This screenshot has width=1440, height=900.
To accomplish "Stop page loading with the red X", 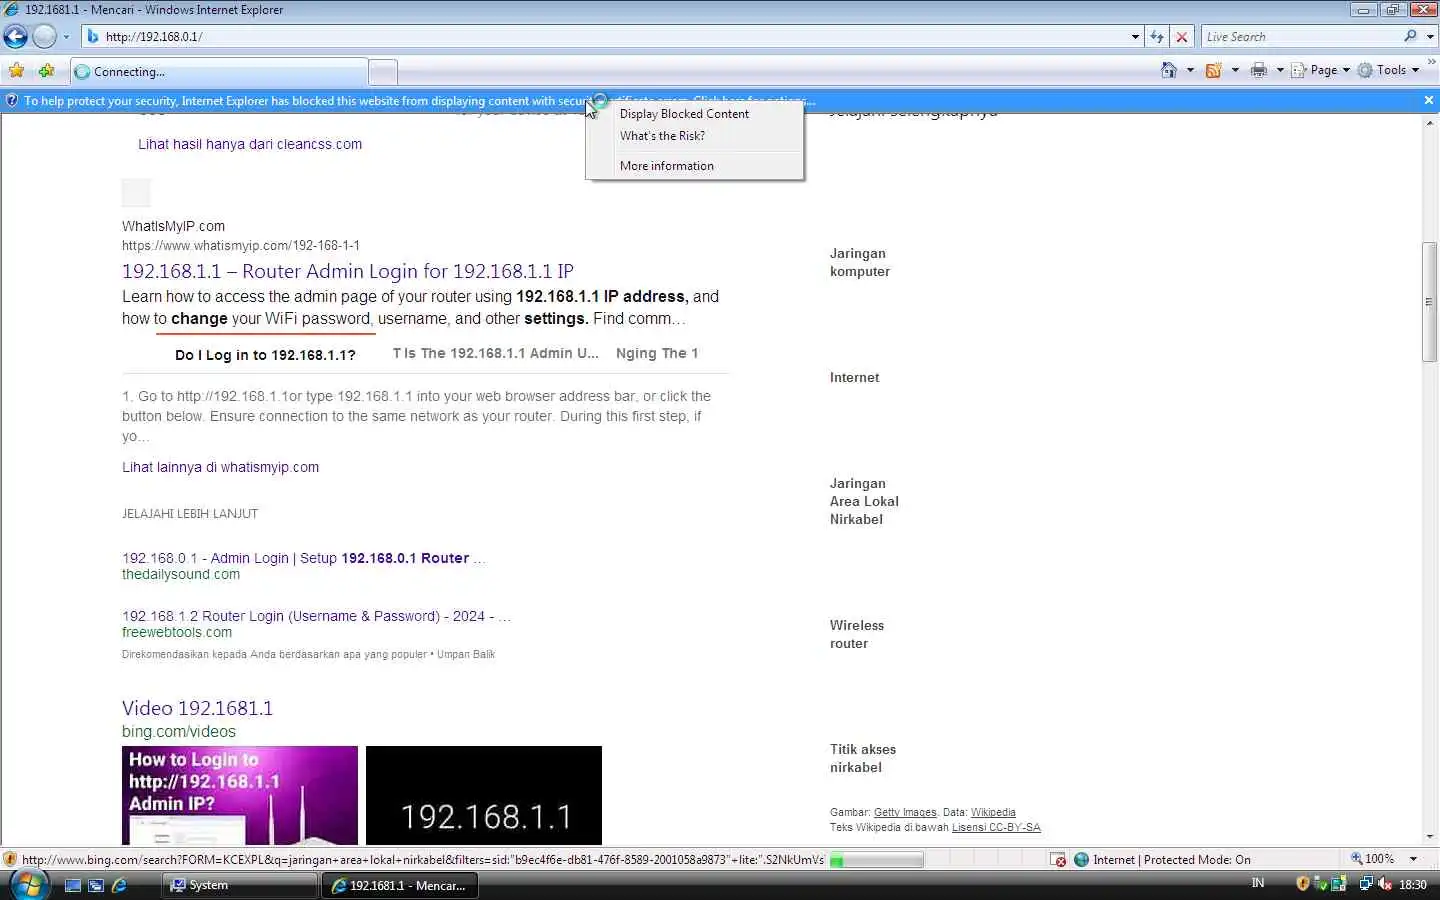I will click(1182, 37).
